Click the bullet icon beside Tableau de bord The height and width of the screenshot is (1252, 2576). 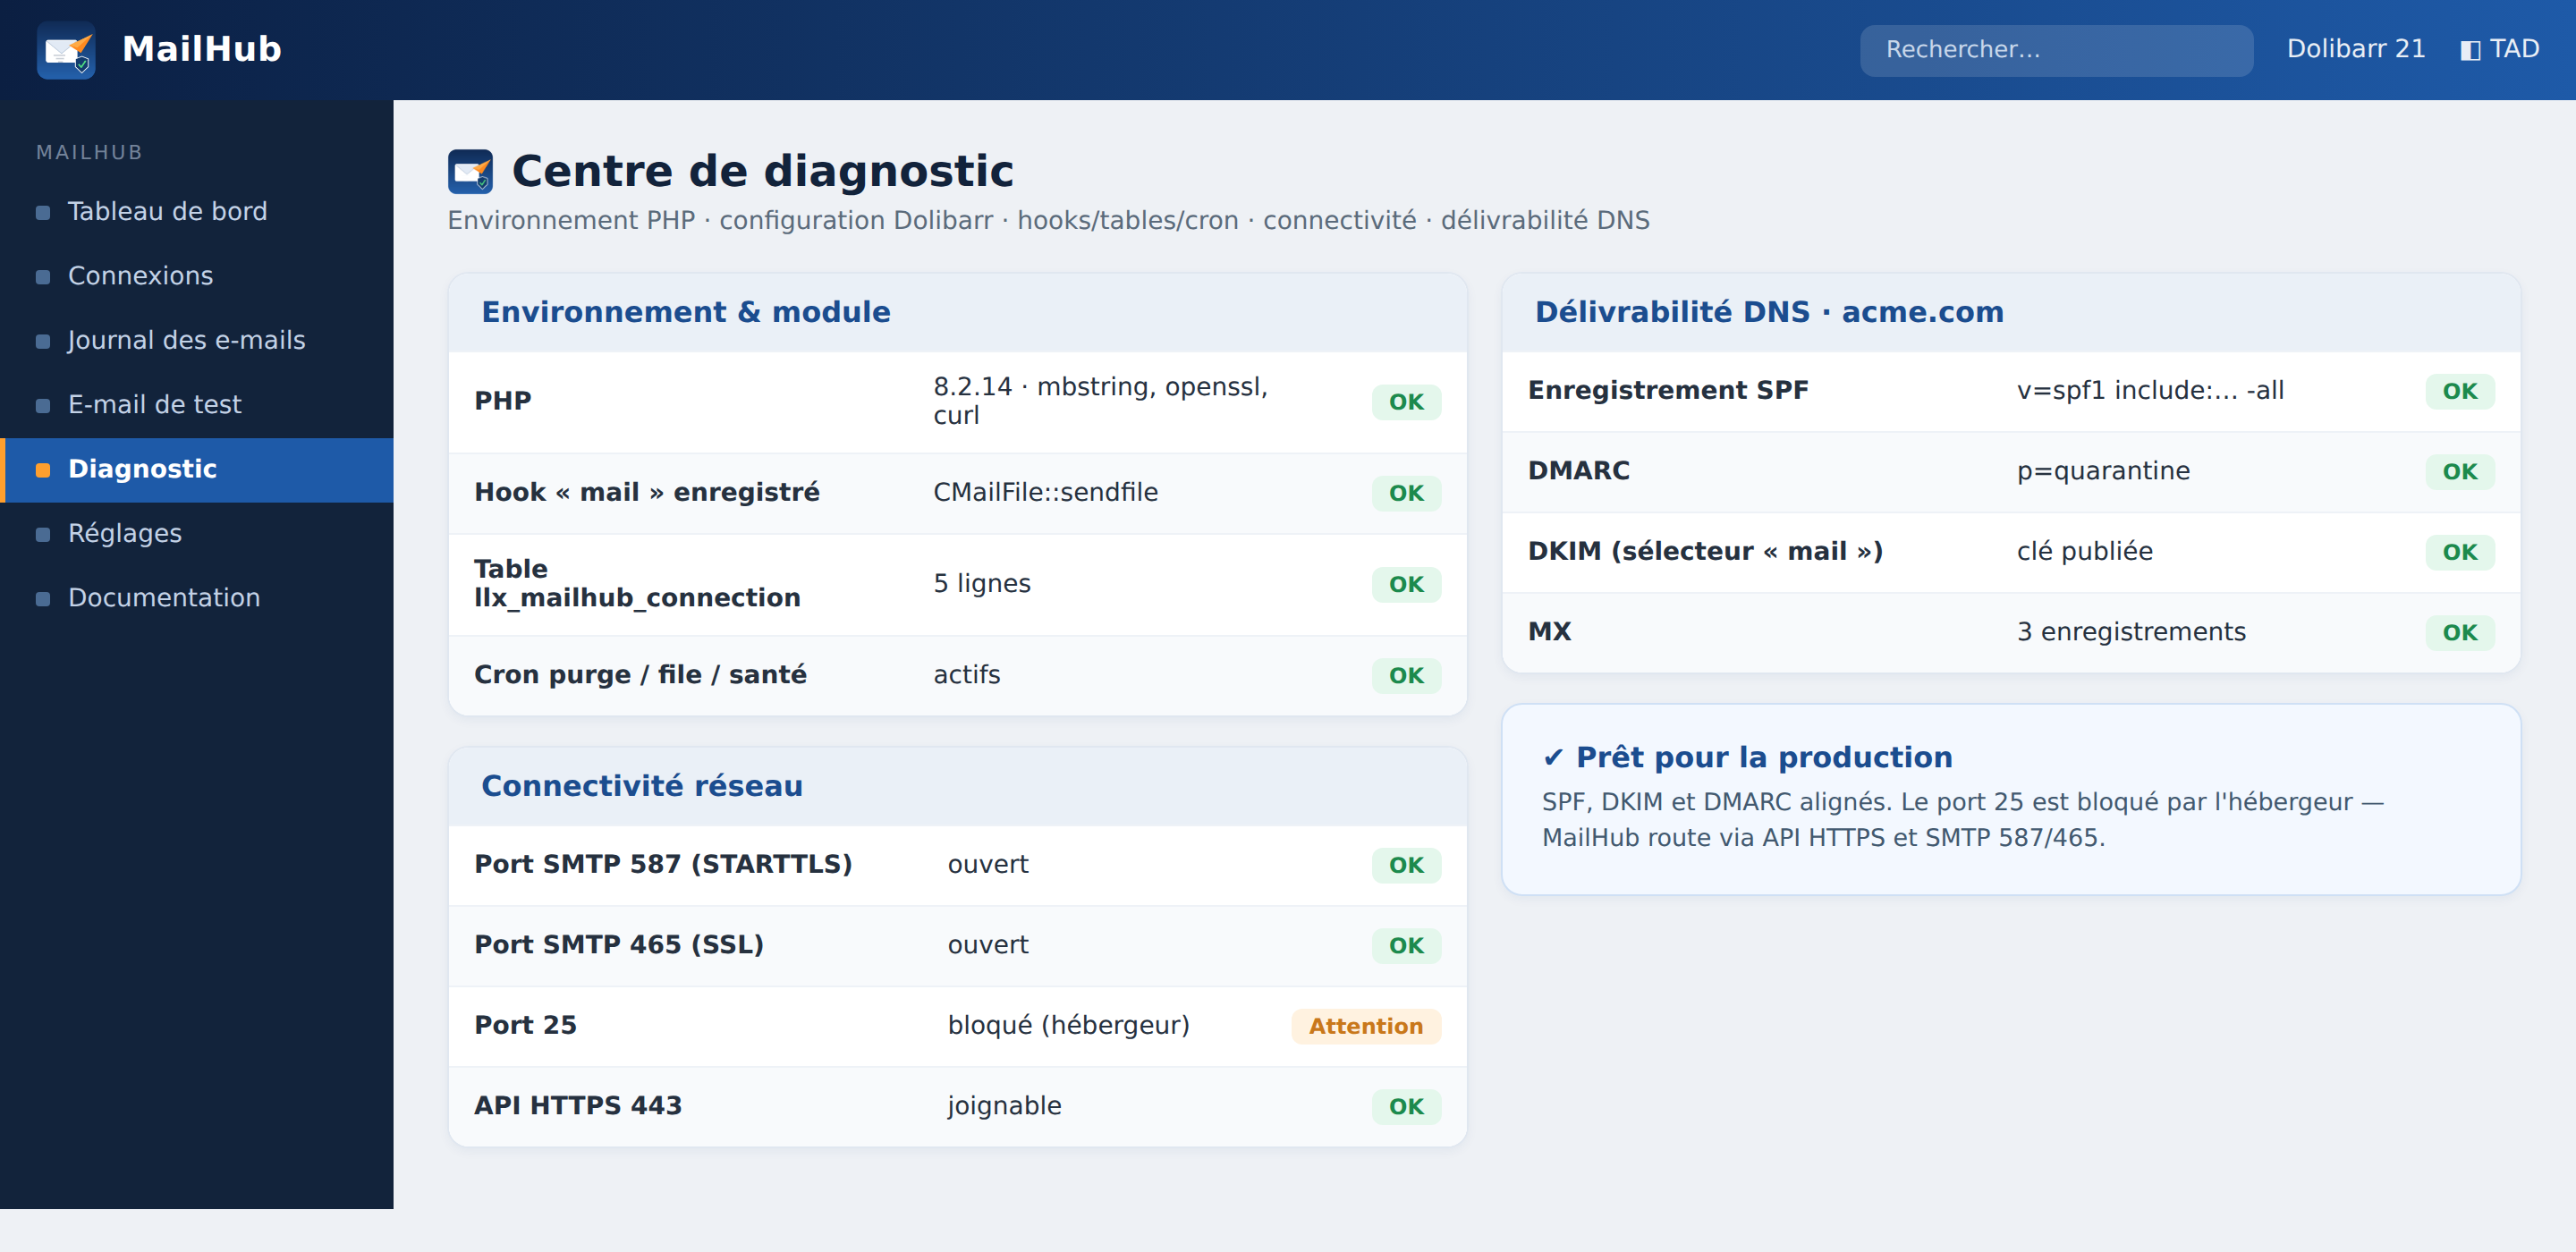(x=43, y=212)
